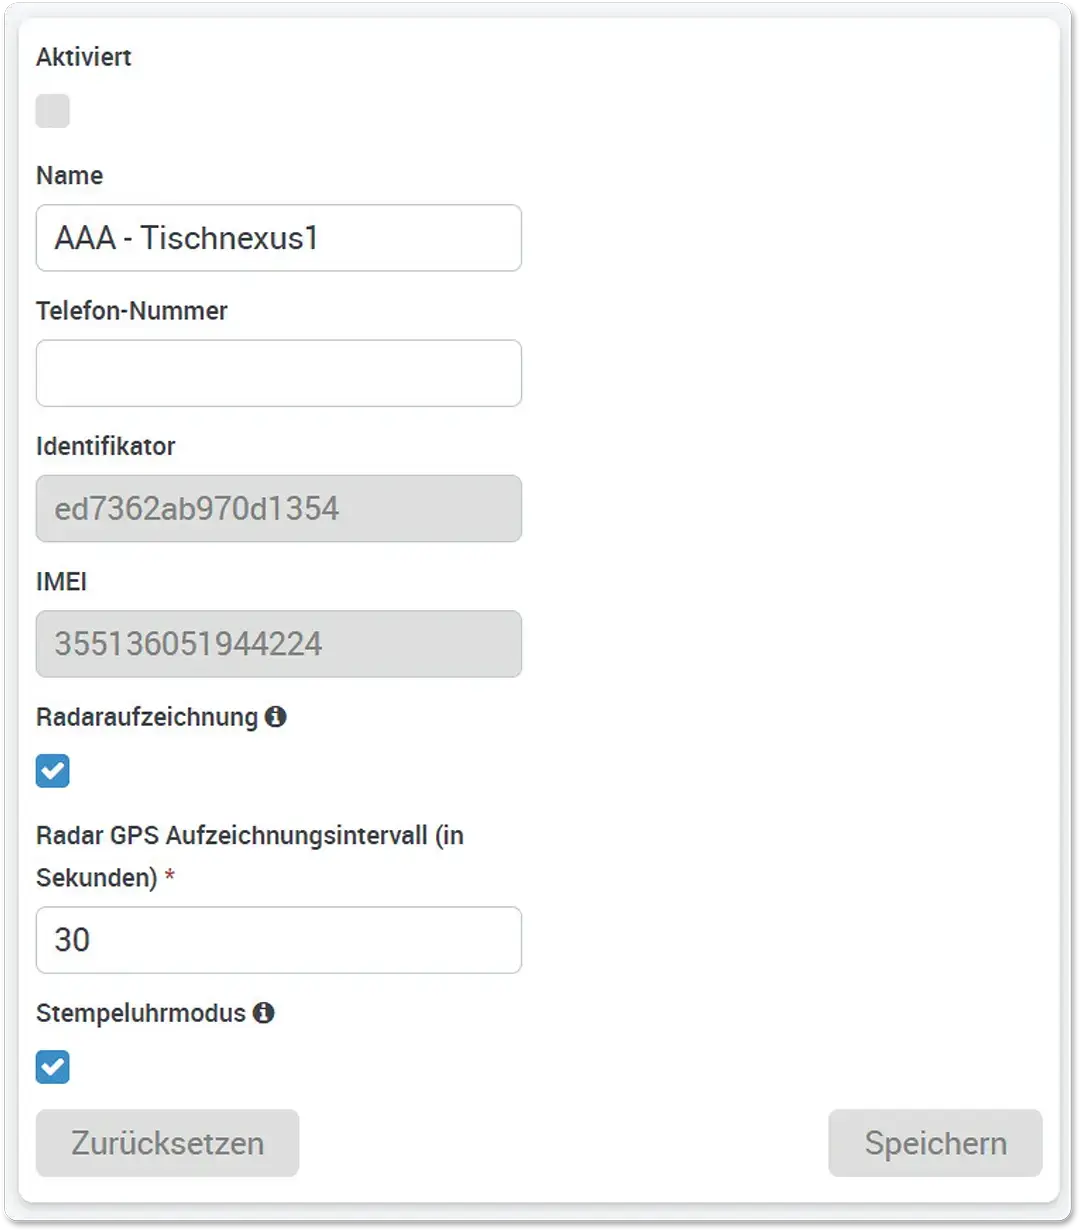
Task: Click the IMEI field 355136051944224
Action: (x=278, y=644)
